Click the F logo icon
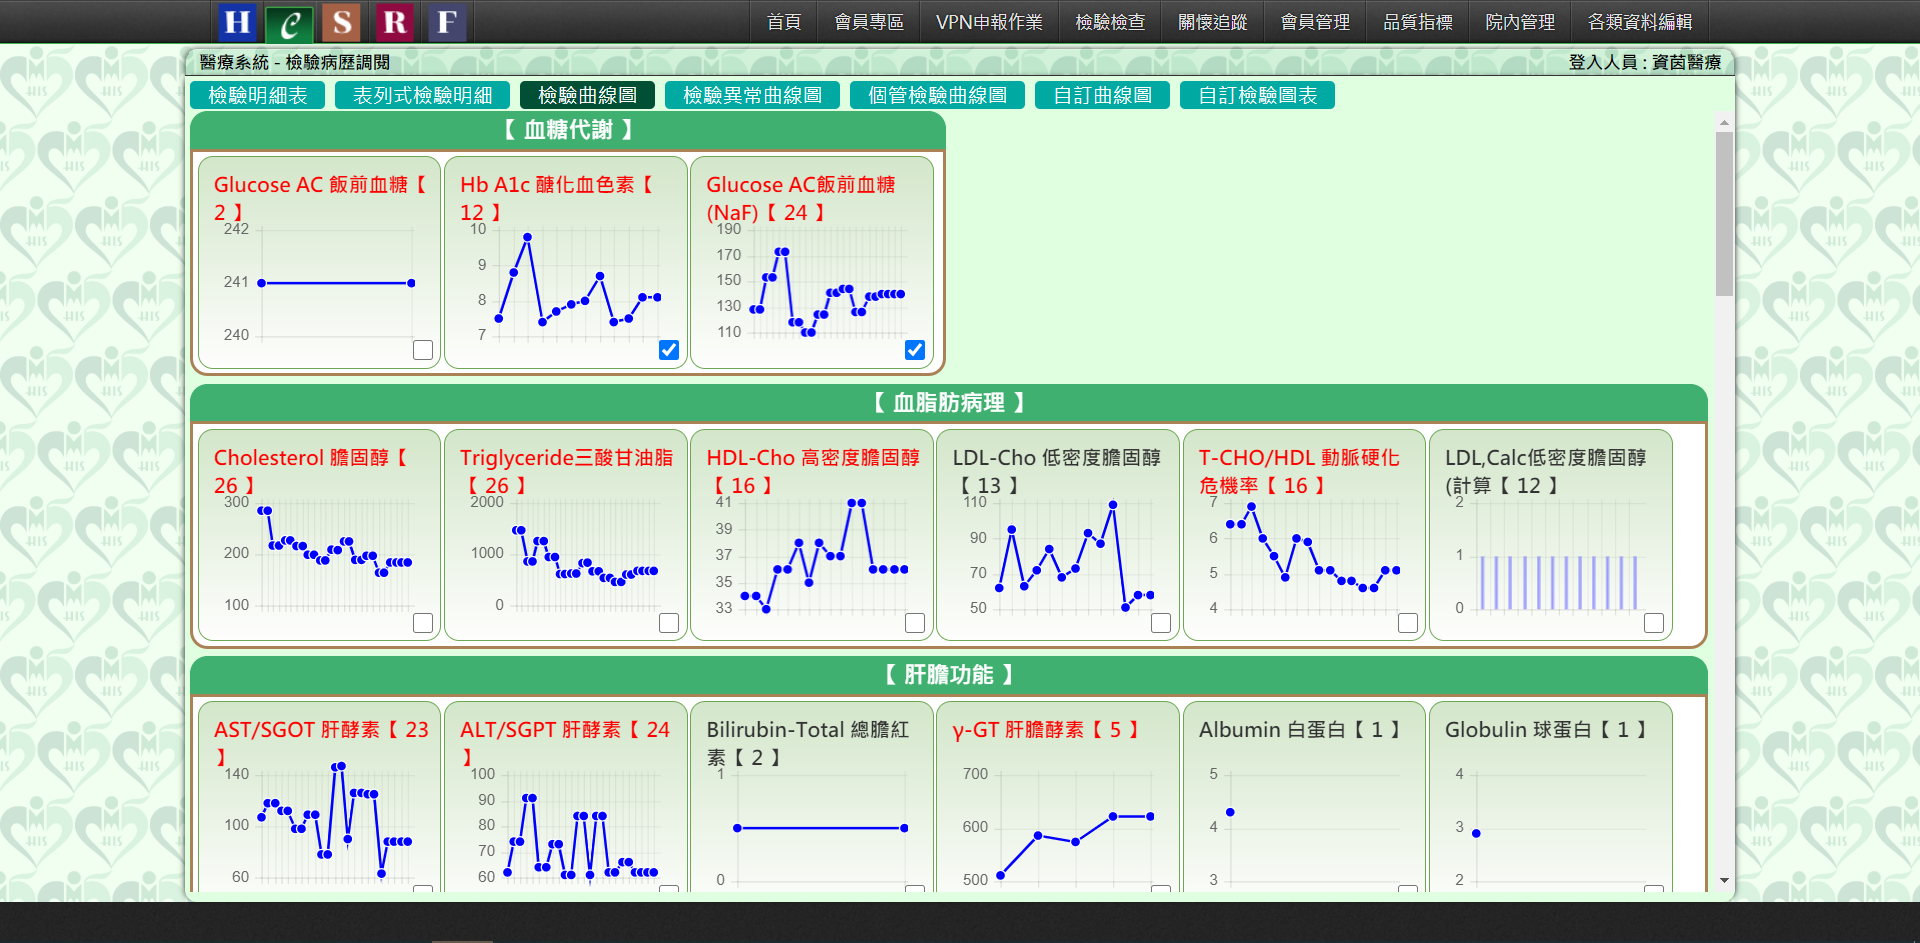The height and width of the screenshot is (943, 1920). point(447,22)
